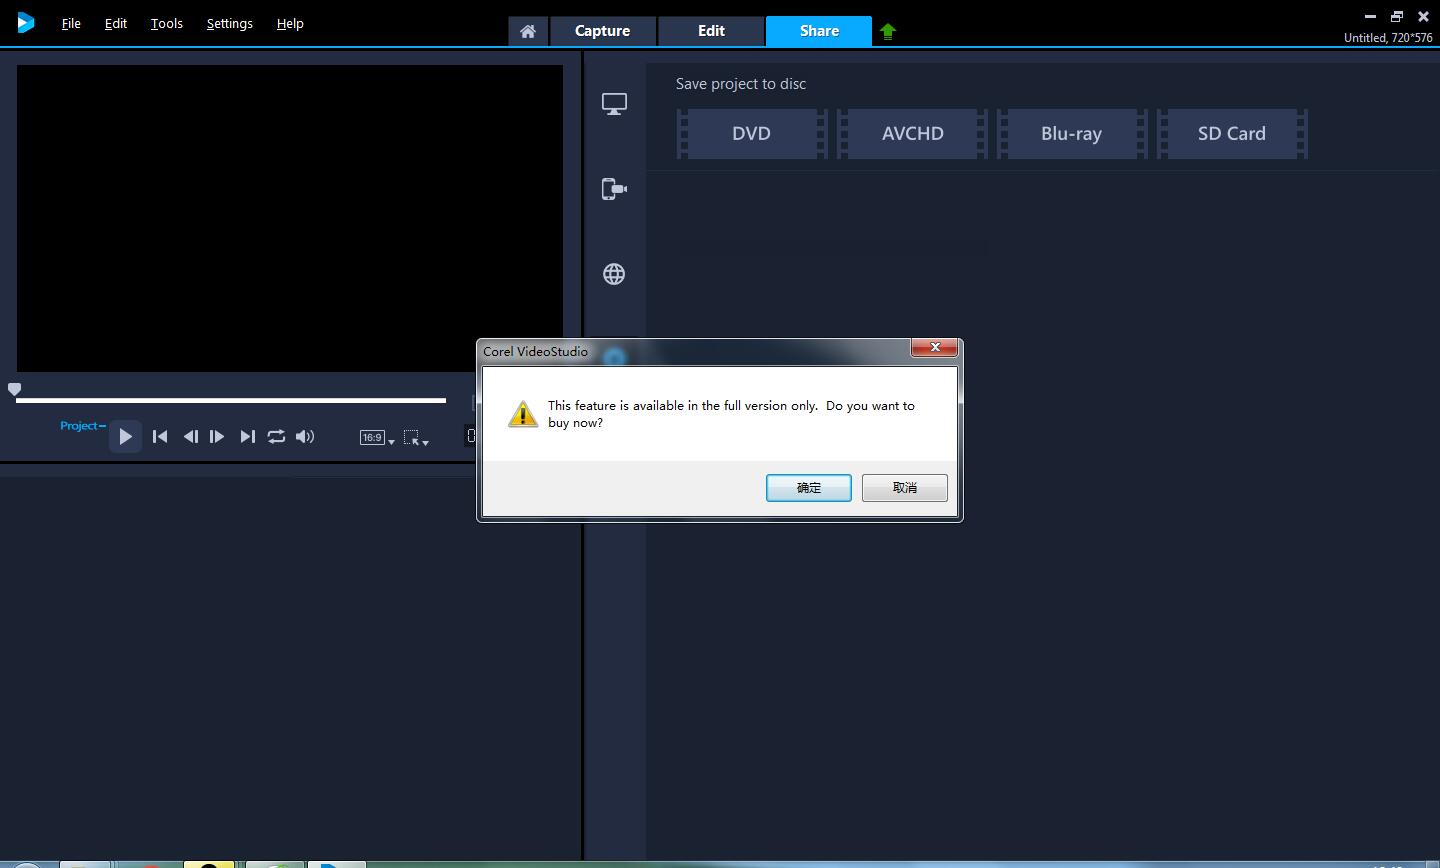
Task: Click the preview jog bar
Action: pos(231,400)
